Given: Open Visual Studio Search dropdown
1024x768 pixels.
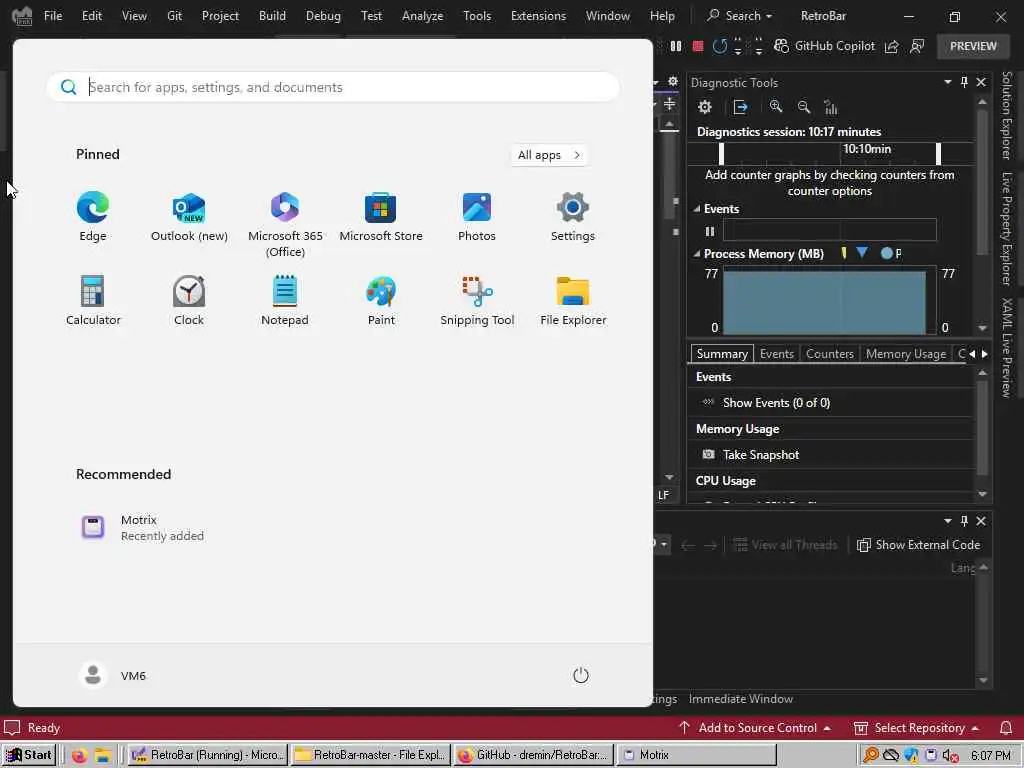Looking at the screenshot, I should pos(741,16).
